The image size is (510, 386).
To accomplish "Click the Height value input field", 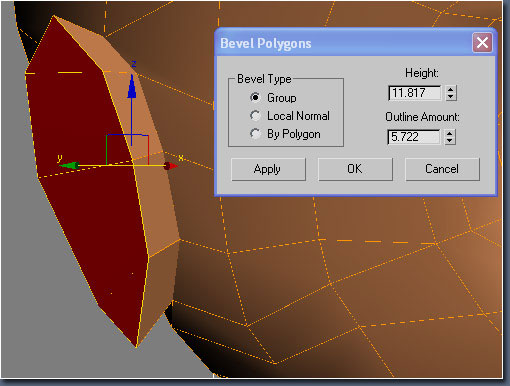I will tap(415, 93).
